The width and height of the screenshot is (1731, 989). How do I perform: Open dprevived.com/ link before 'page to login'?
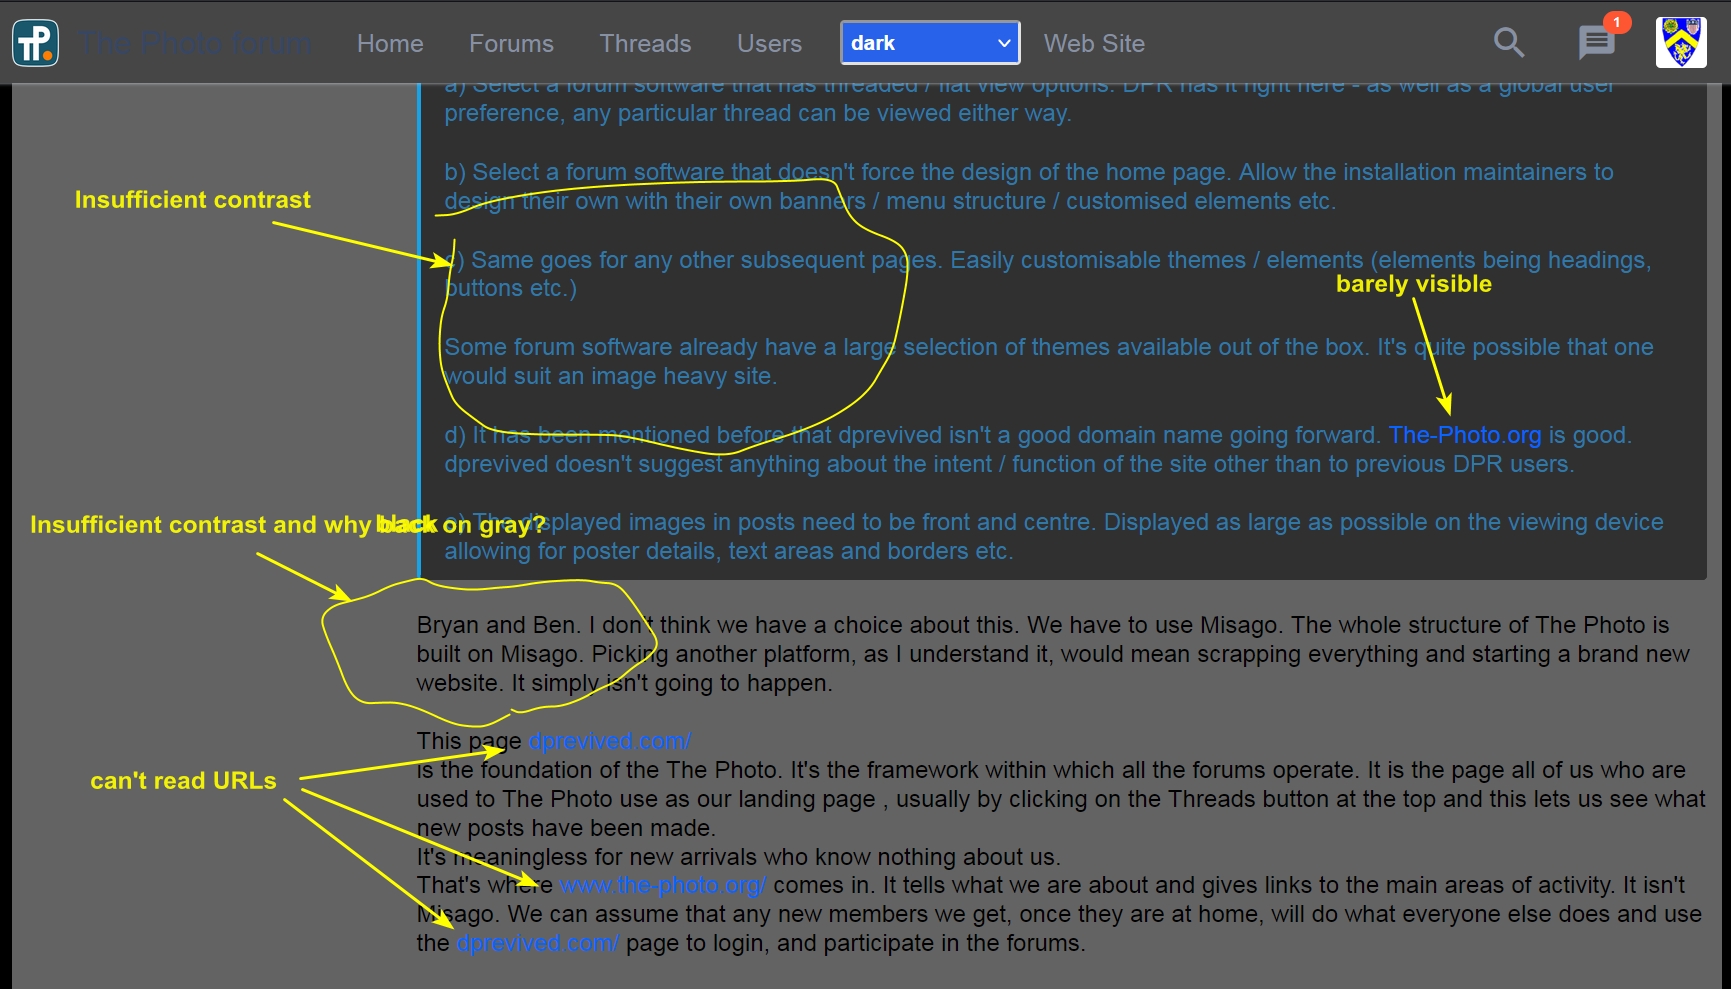coord(538,943)
